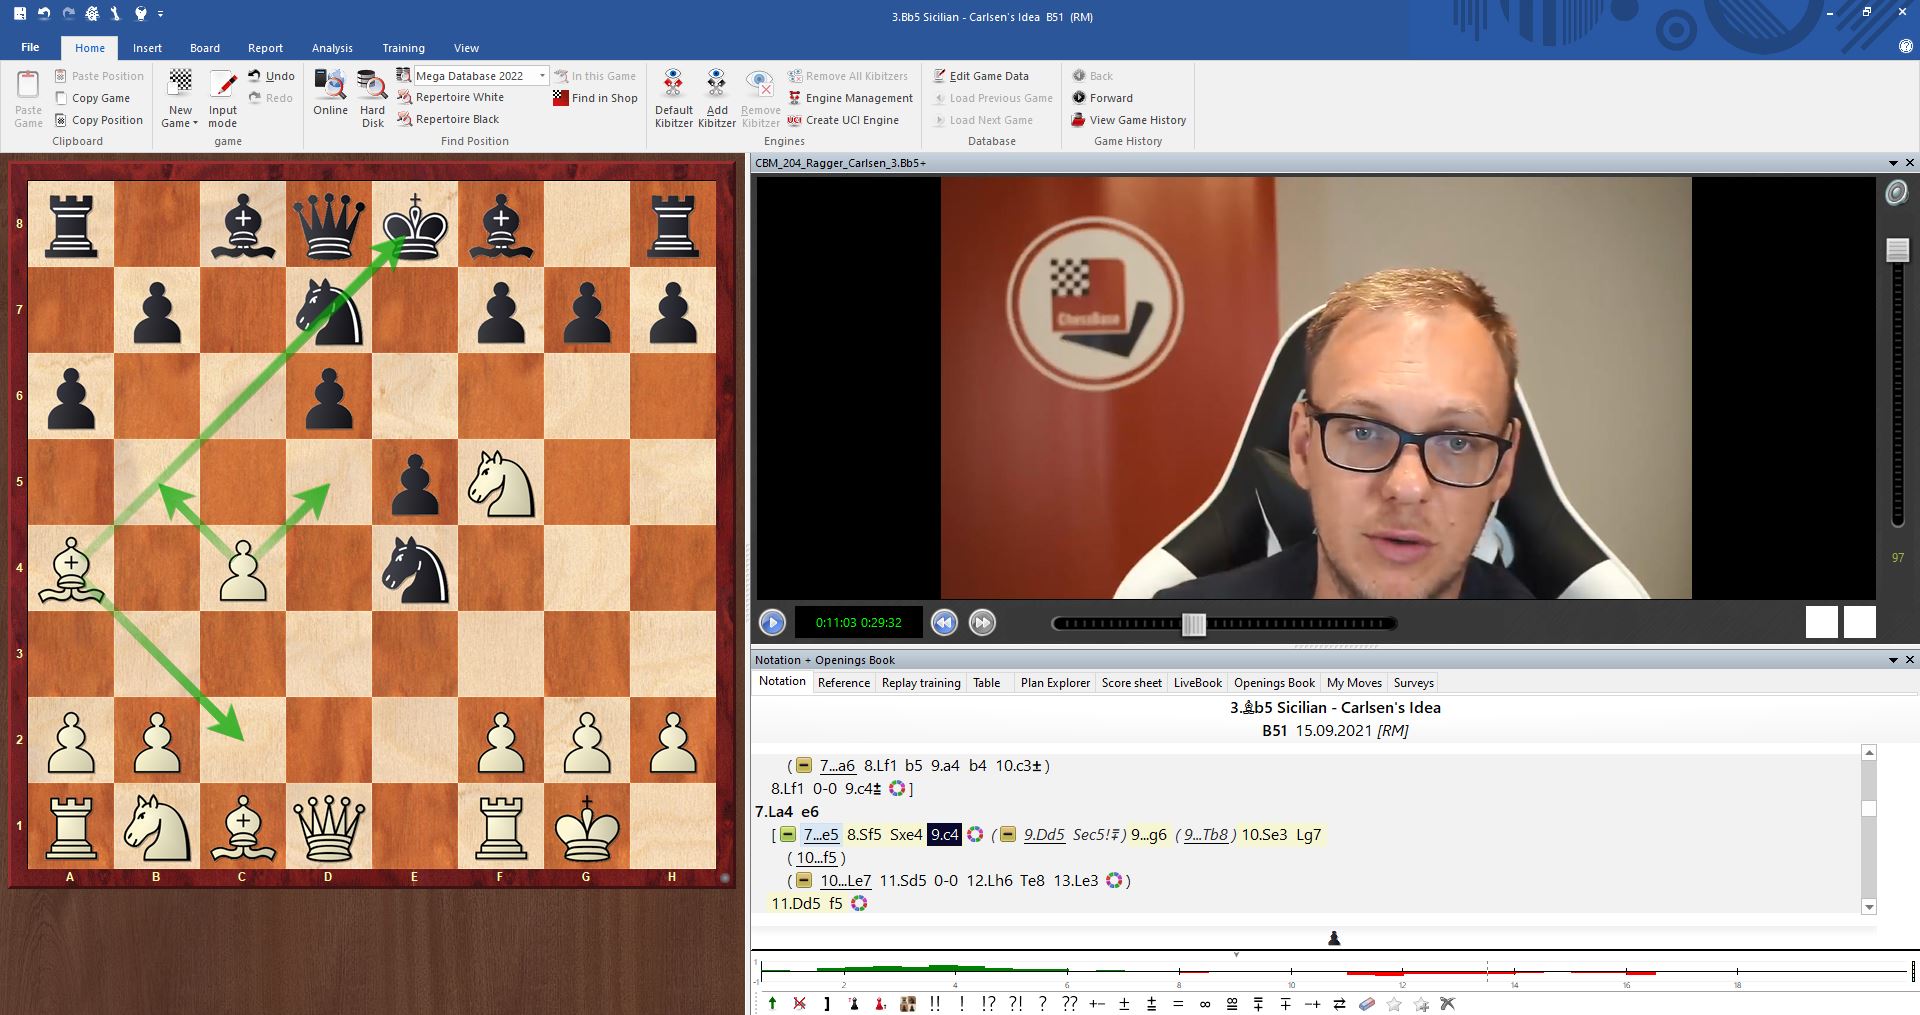
Task: Toggle fold marker before 7...a6 line
Action: click(804, 766)
